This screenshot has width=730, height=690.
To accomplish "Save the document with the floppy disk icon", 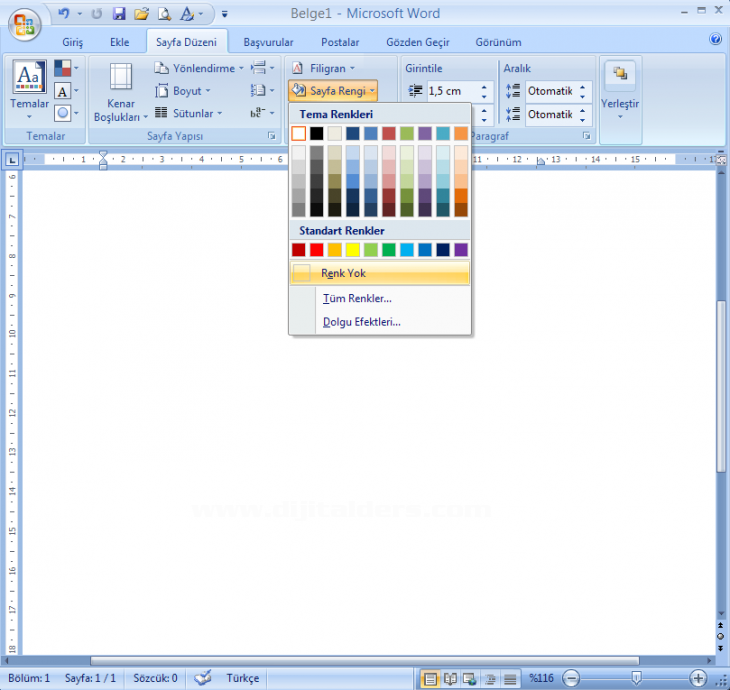I will click(x=119, y=14).
